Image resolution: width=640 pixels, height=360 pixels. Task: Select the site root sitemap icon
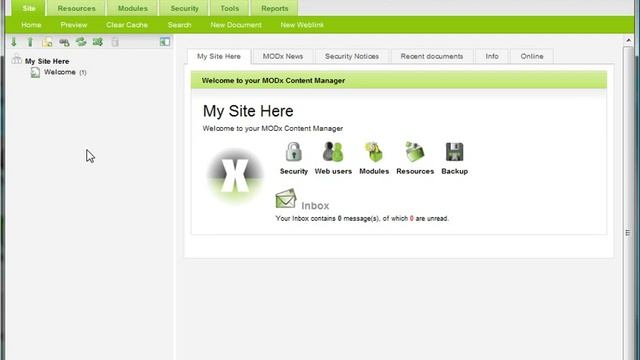tap(16, 60)
